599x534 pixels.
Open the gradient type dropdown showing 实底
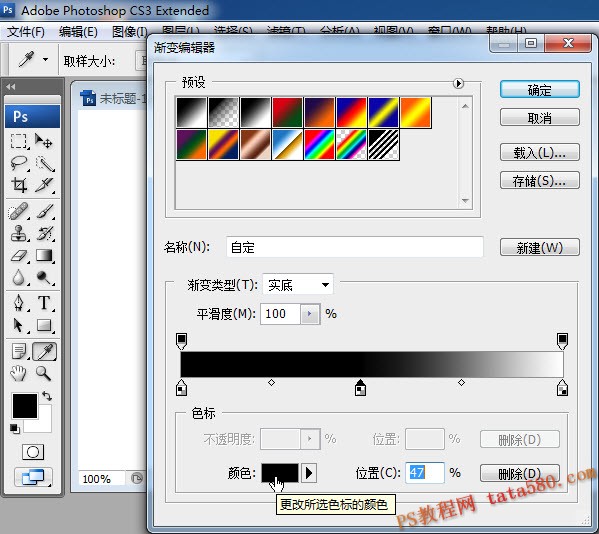tap(298, 285)
